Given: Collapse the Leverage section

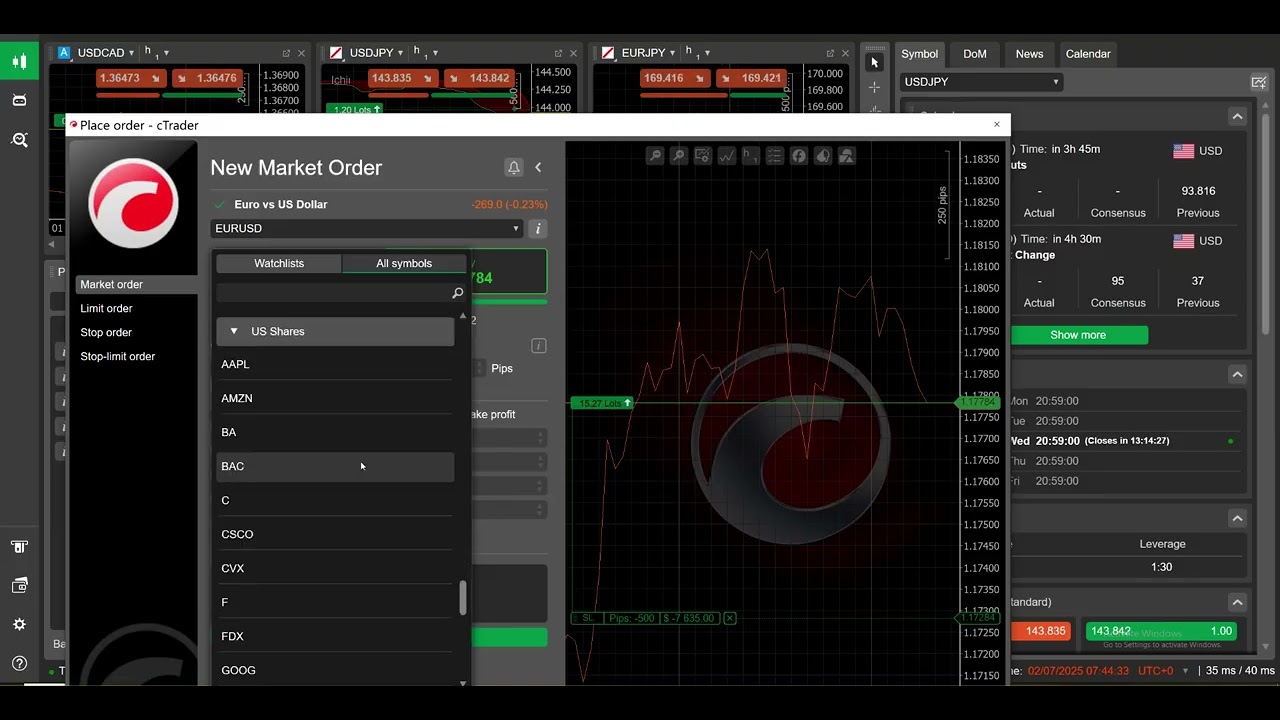Looking at the screenshot, I should coord(1237,519).
